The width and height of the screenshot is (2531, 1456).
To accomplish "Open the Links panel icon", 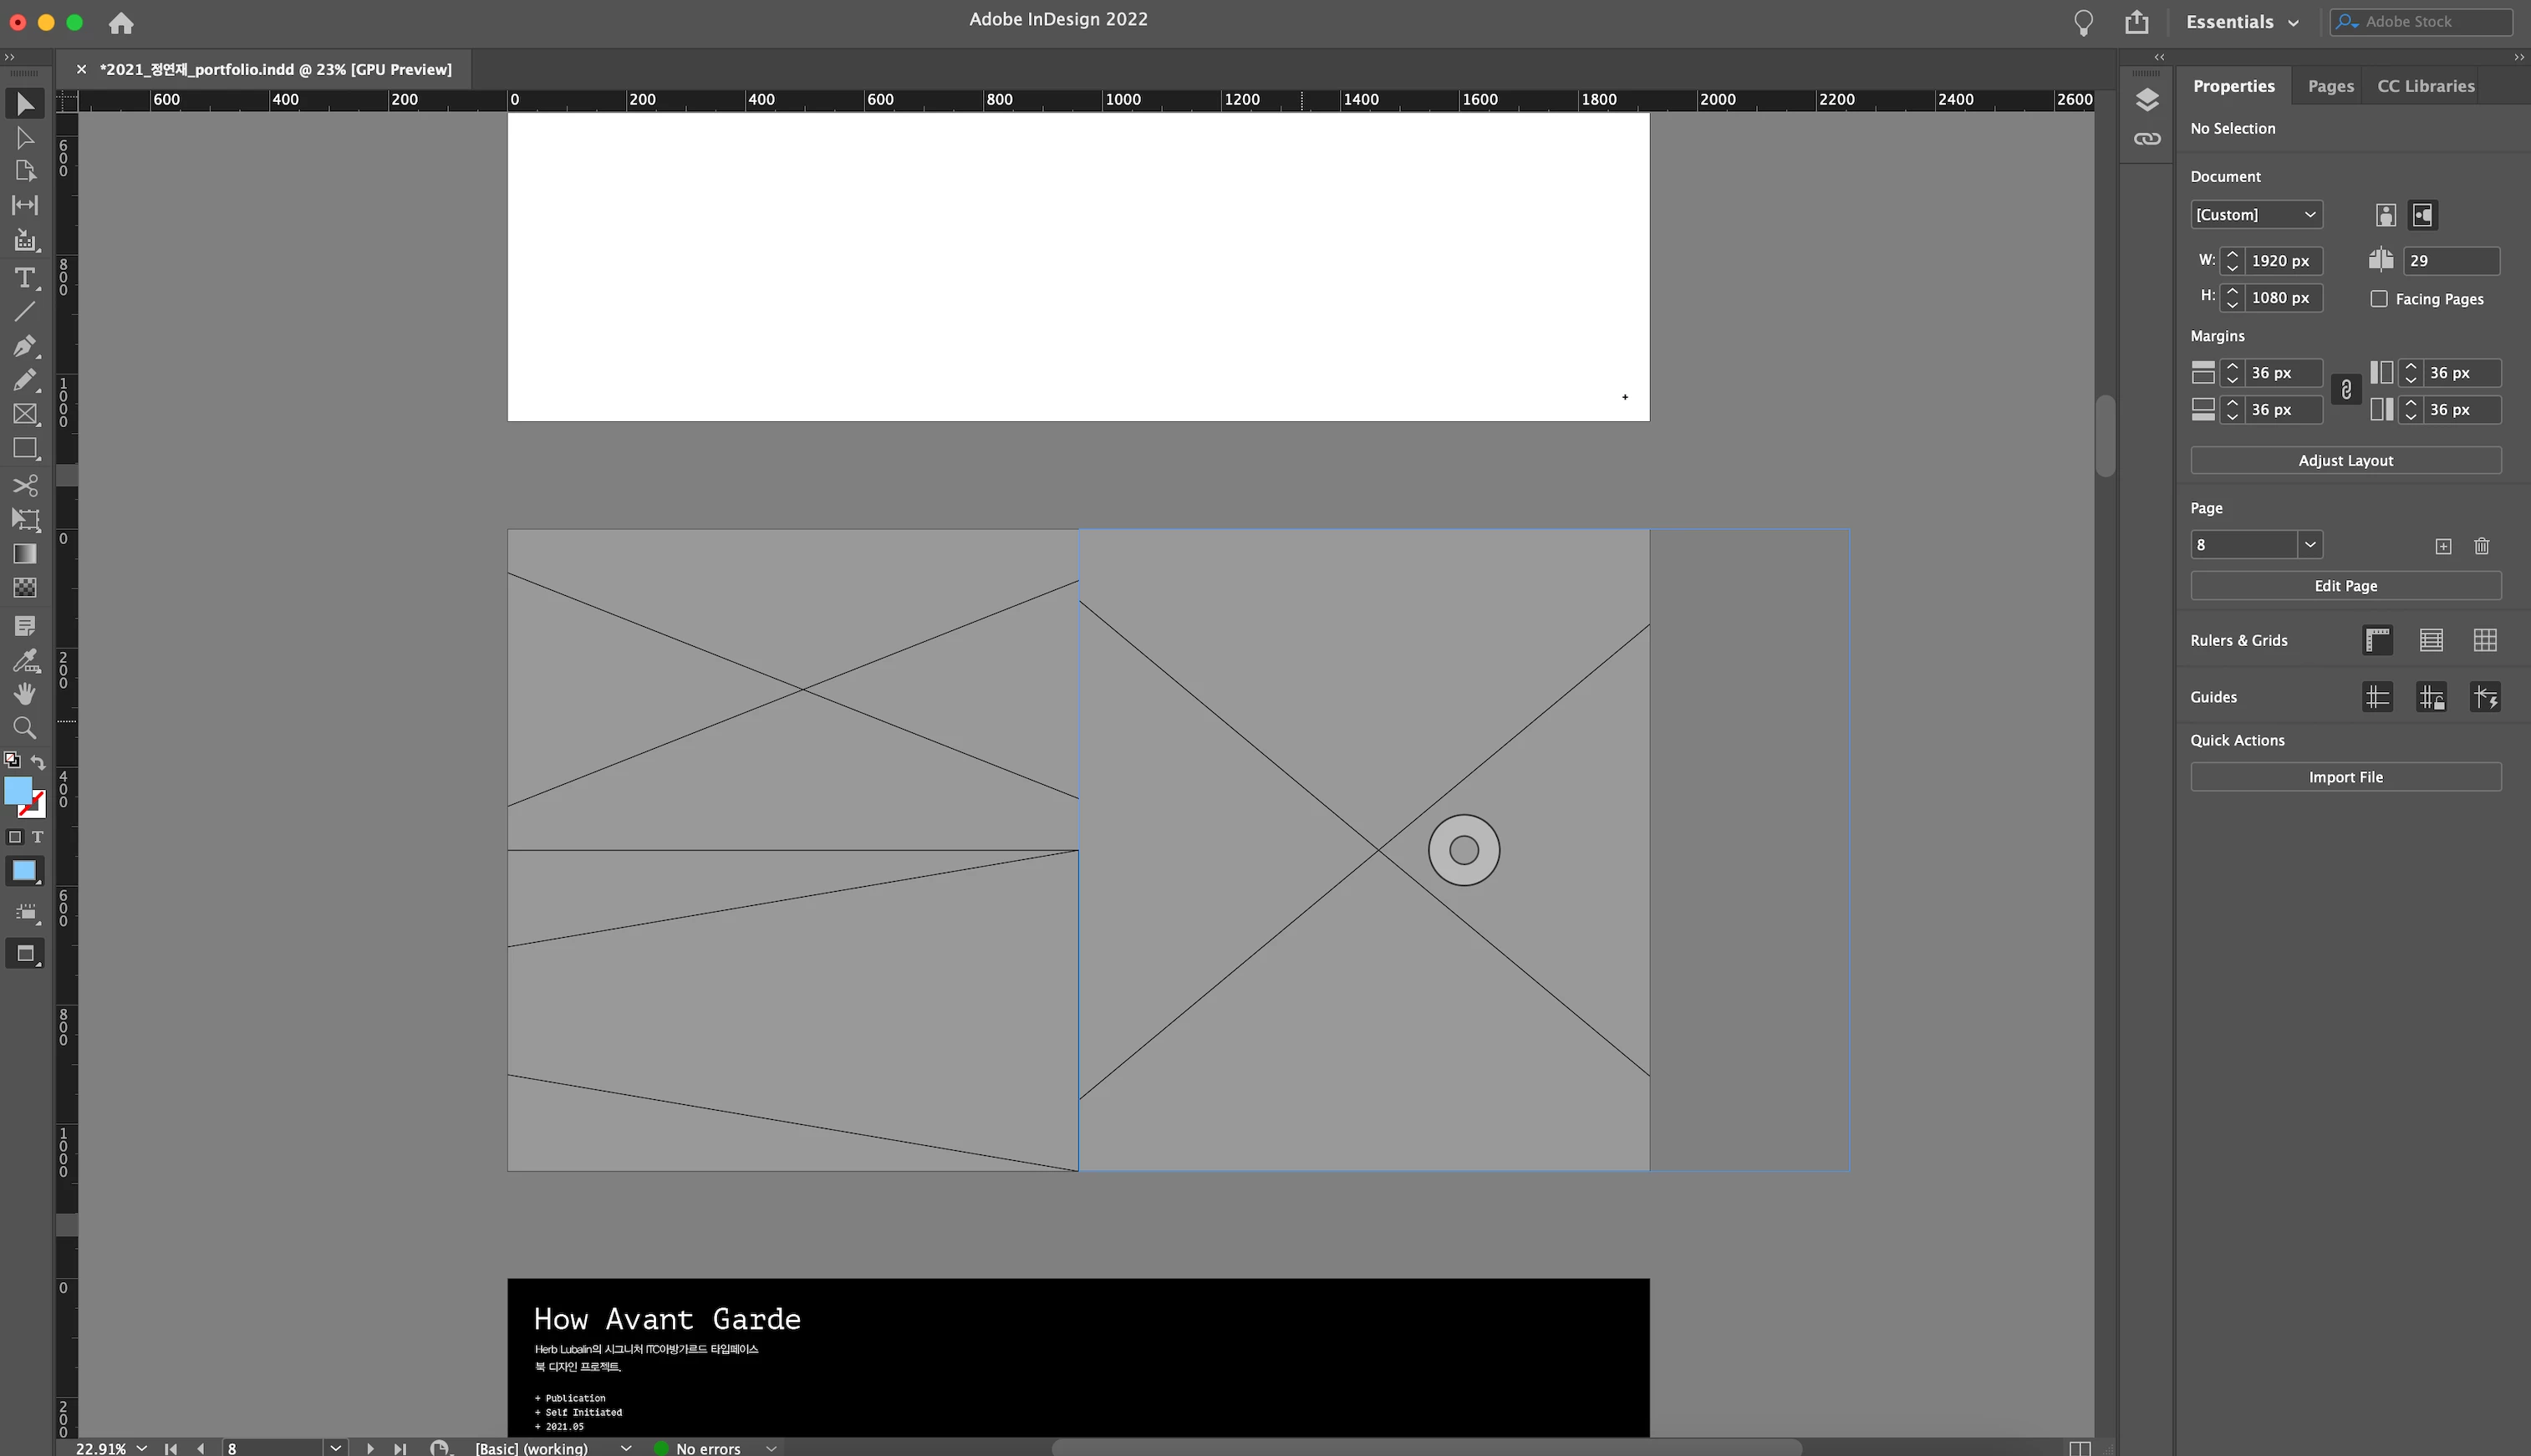I will click(2147, 139).
